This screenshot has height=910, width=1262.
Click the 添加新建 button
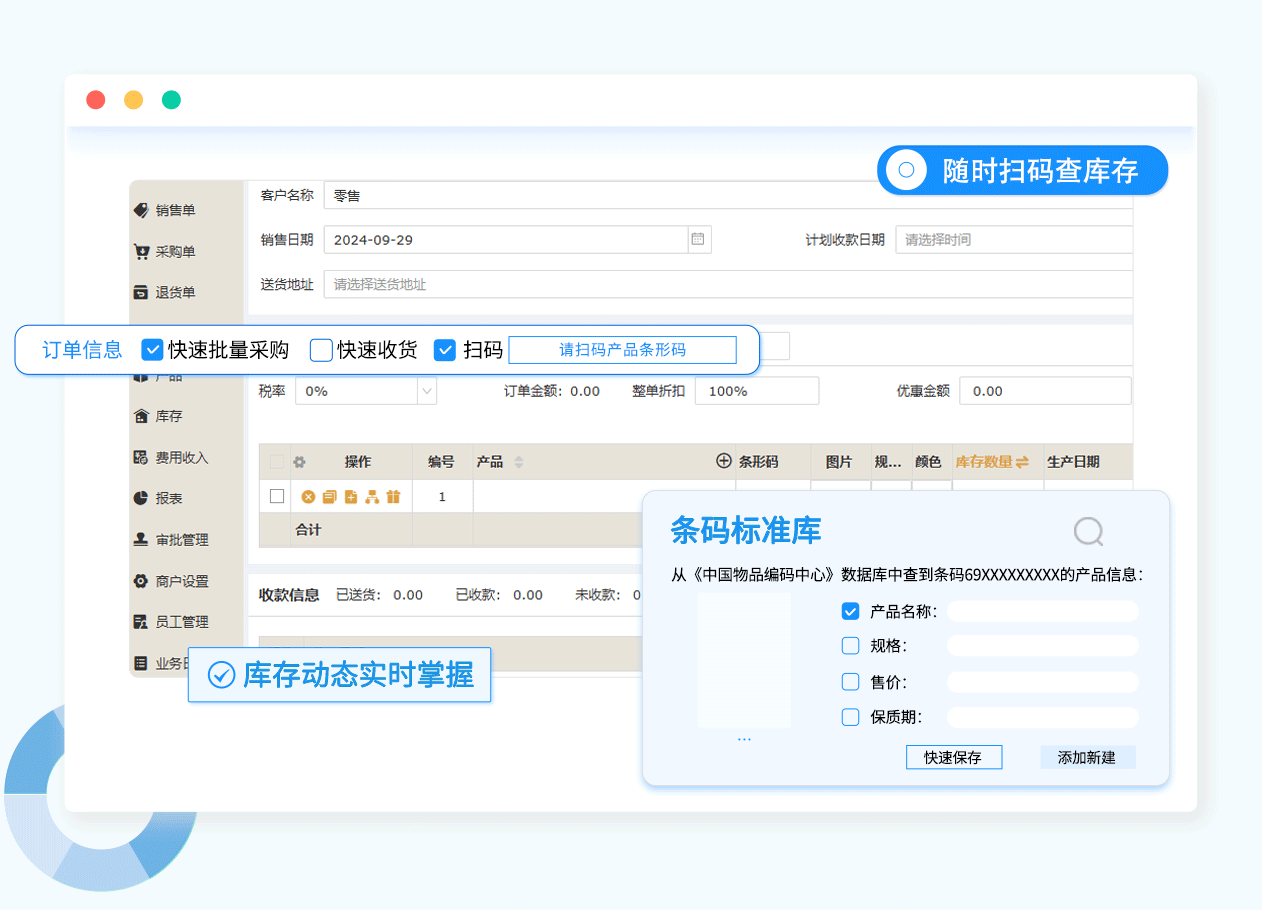click(x=1087, y=758)
